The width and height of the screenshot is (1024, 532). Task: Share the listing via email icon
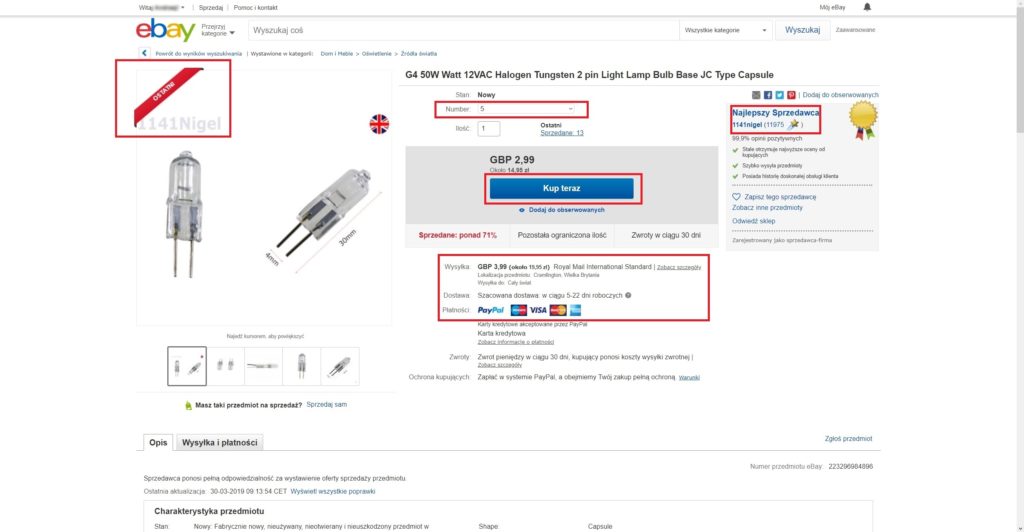click(756, 94)
